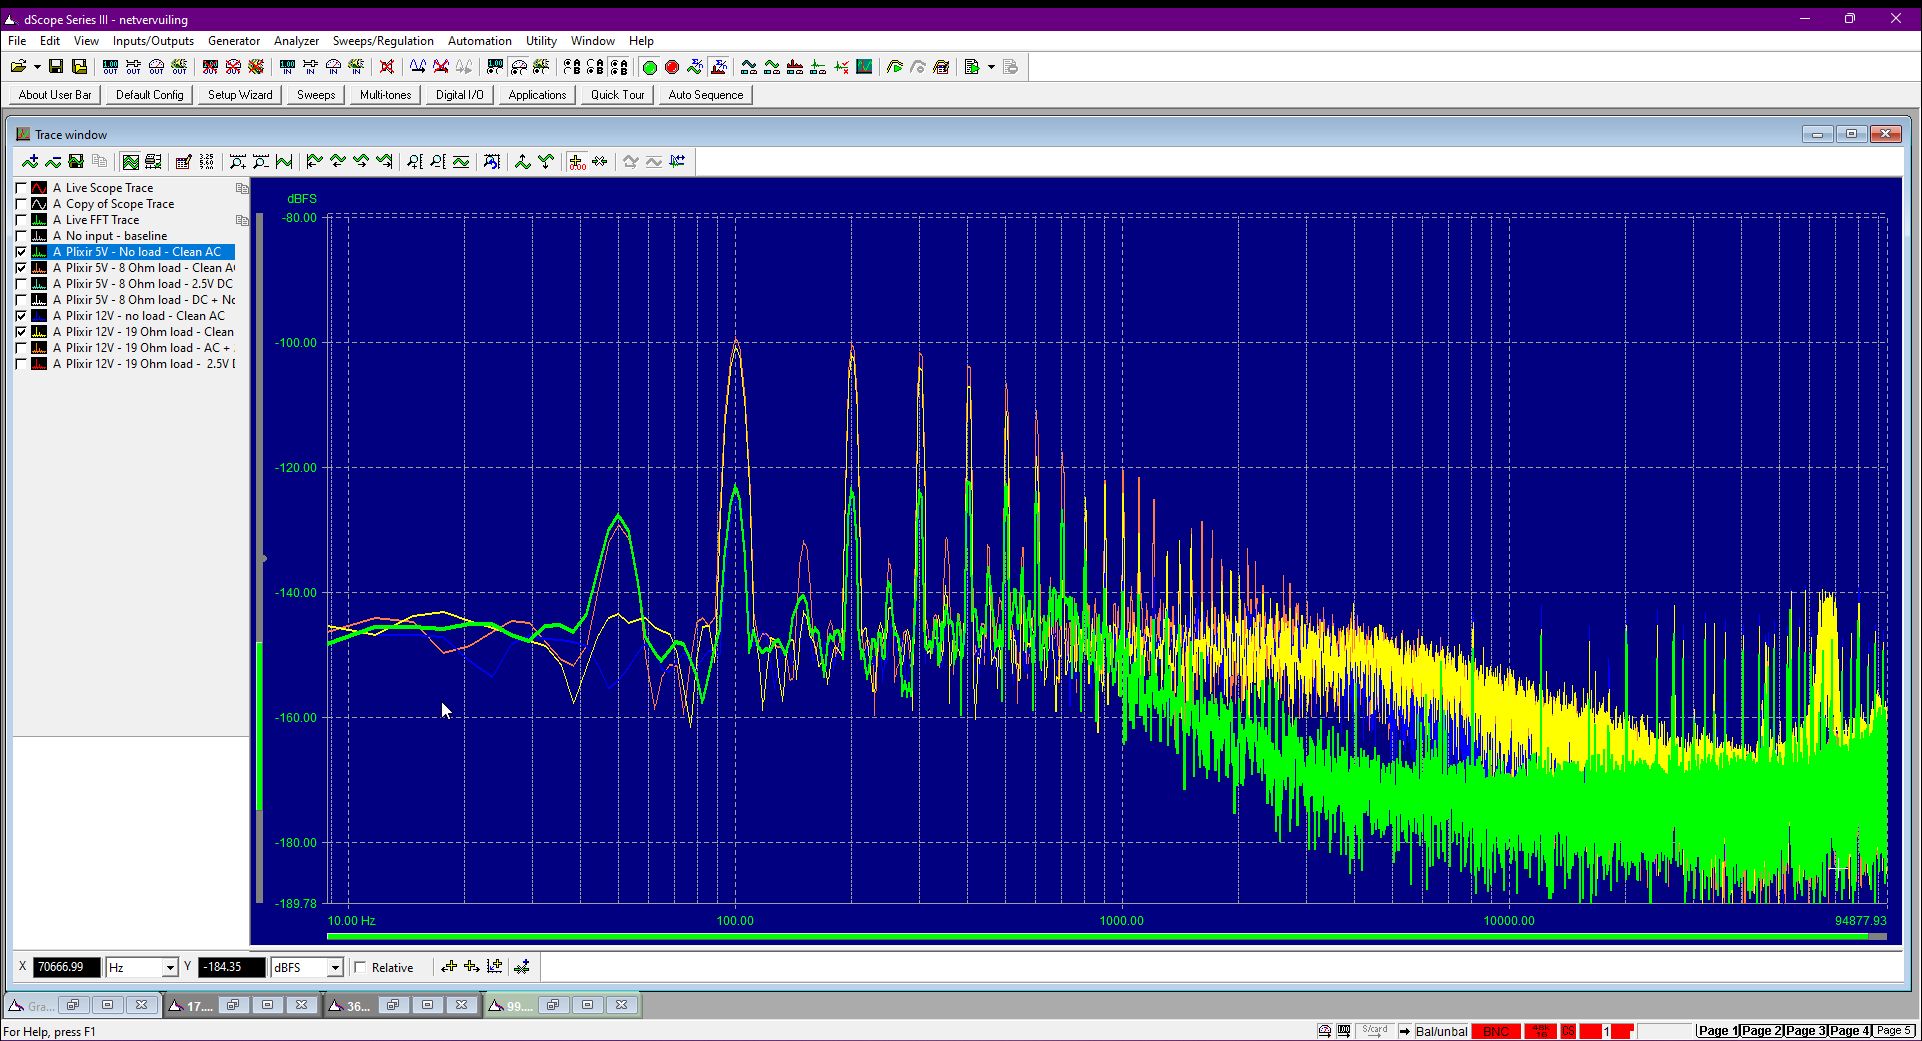Click copy icon beside Live FFT Trace
Image resolution: width=1922 pixels, height=1041 pixels.
(241, 220)
